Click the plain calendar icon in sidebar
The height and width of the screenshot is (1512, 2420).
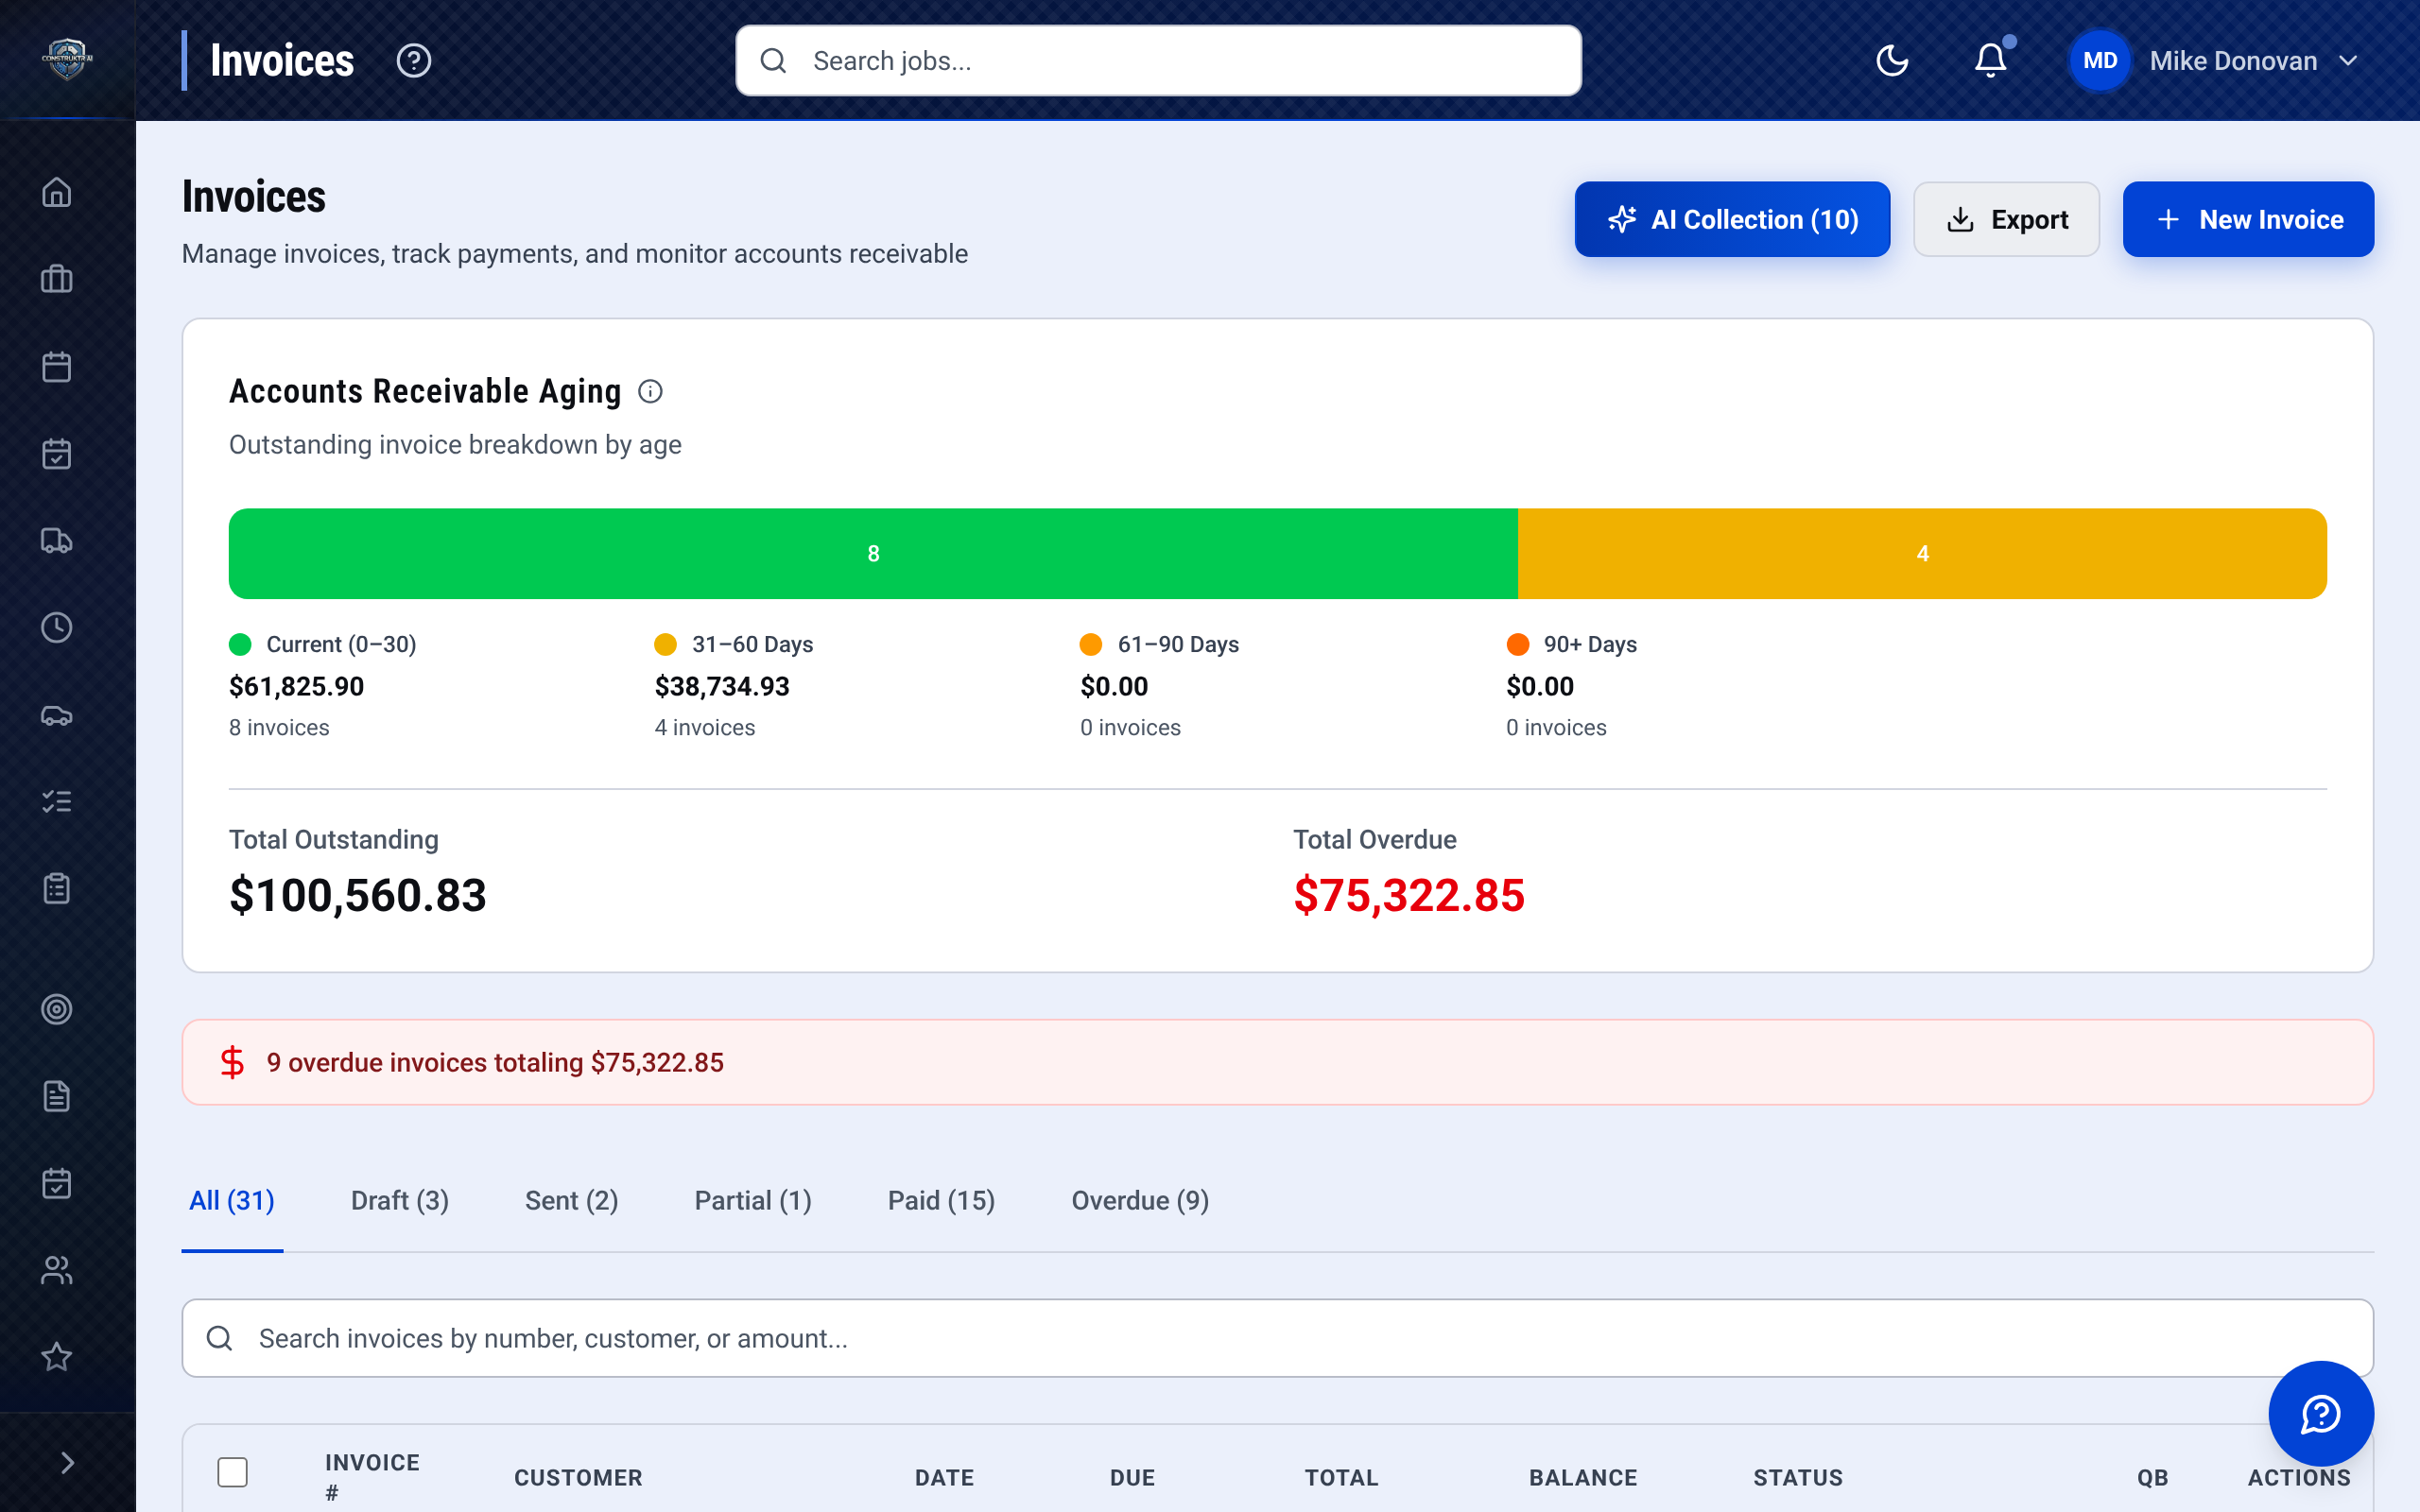coord(57,366)
